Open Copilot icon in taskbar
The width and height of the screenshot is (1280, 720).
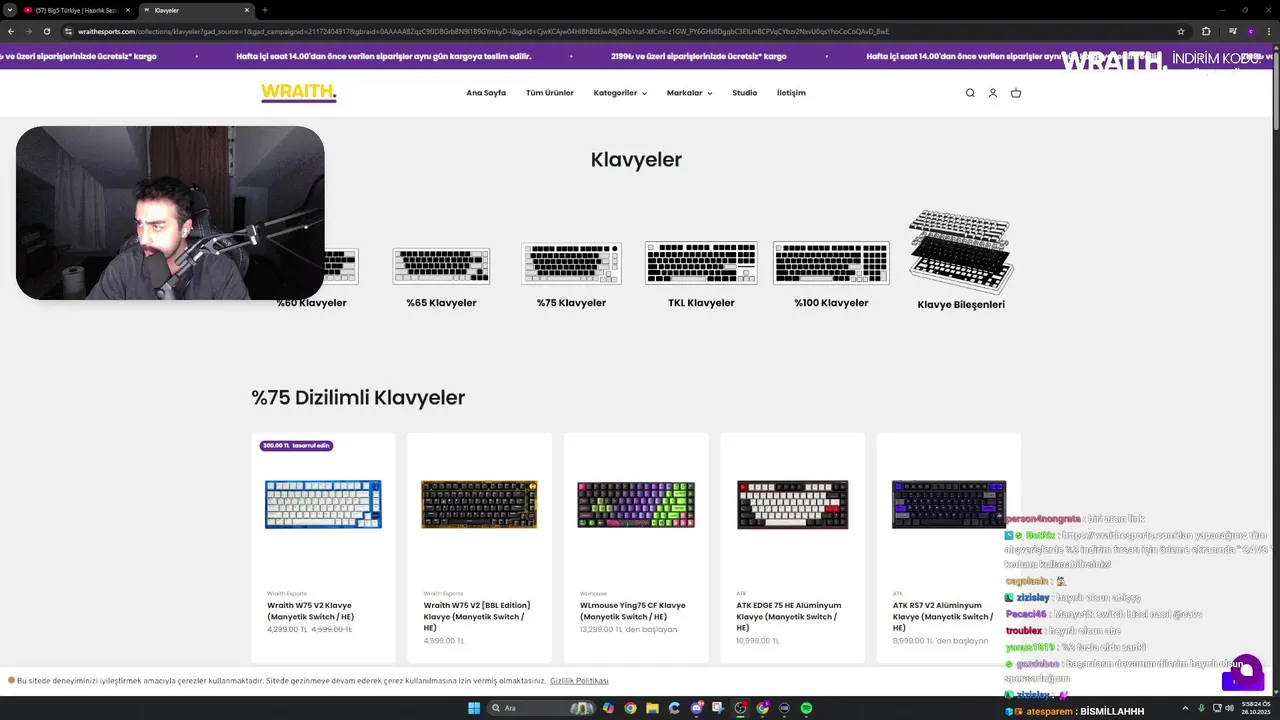pyautogui.click(x=608, y=708)
